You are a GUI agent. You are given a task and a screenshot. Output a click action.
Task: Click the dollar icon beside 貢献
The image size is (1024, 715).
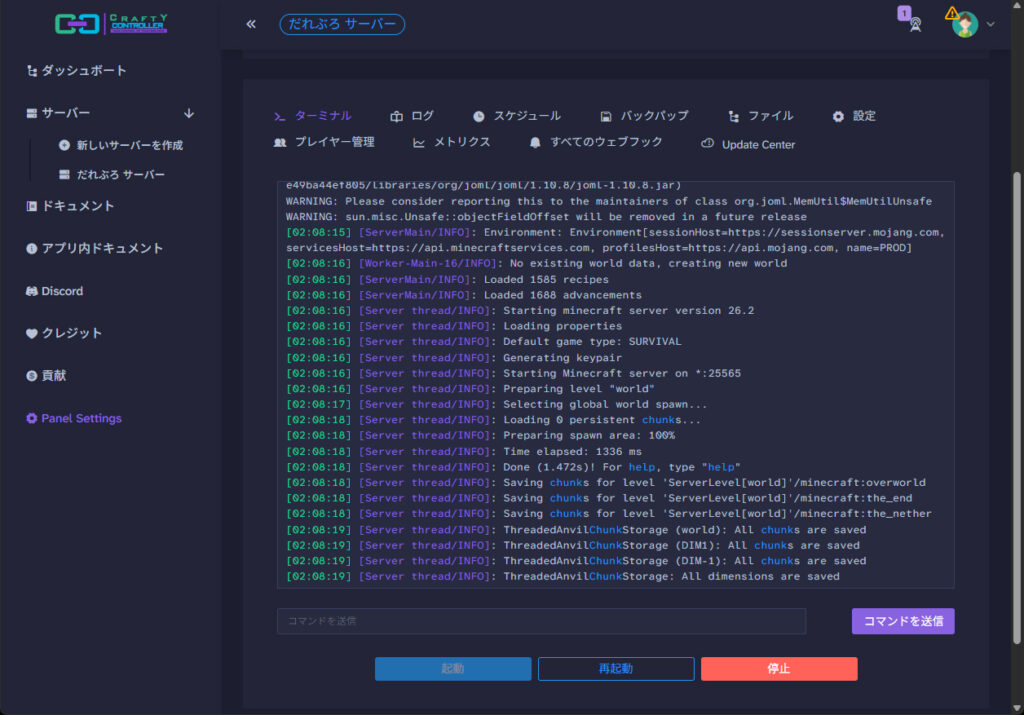point(31,375)
